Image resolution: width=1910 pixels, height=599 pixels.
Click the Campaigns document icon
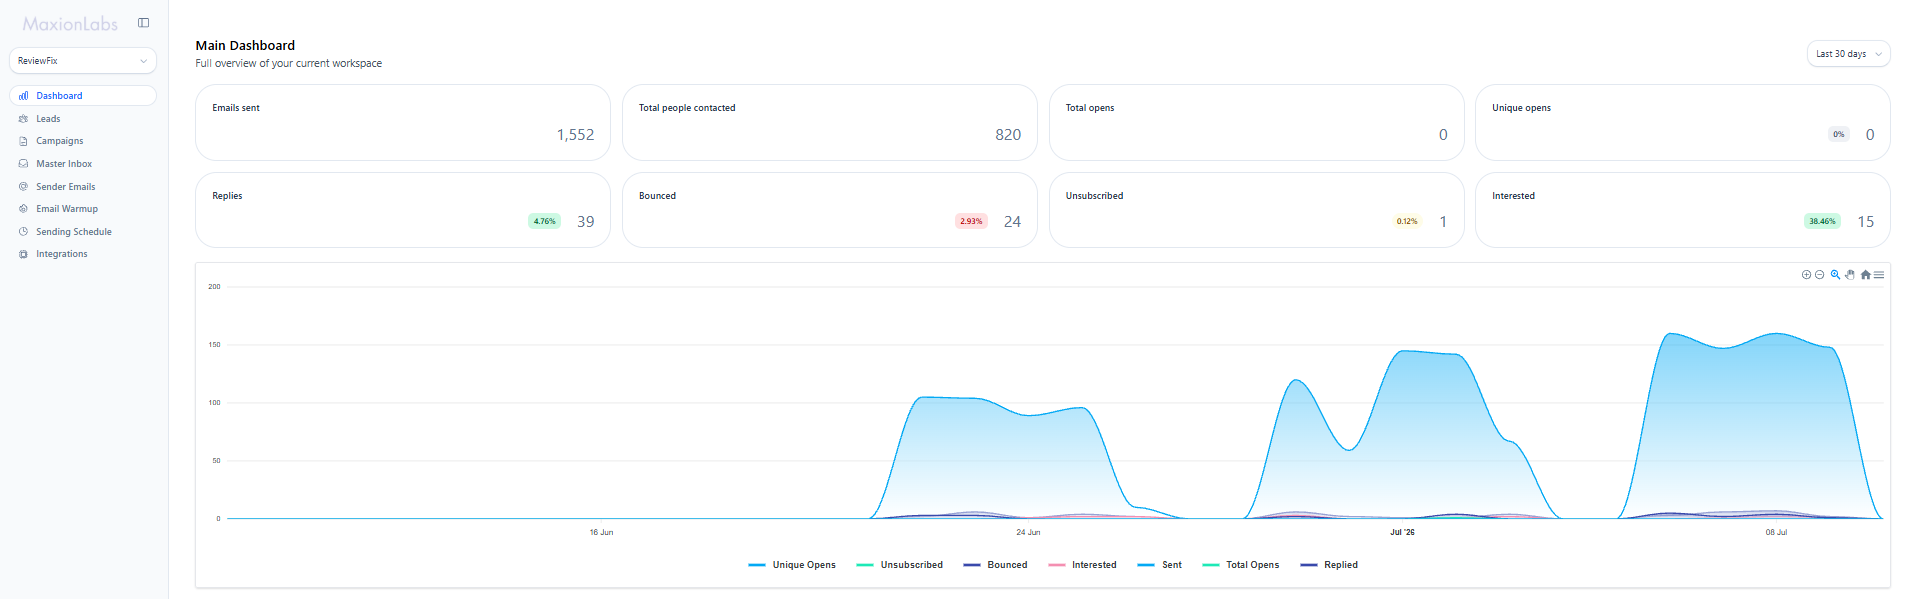click(x=23, y=141)
